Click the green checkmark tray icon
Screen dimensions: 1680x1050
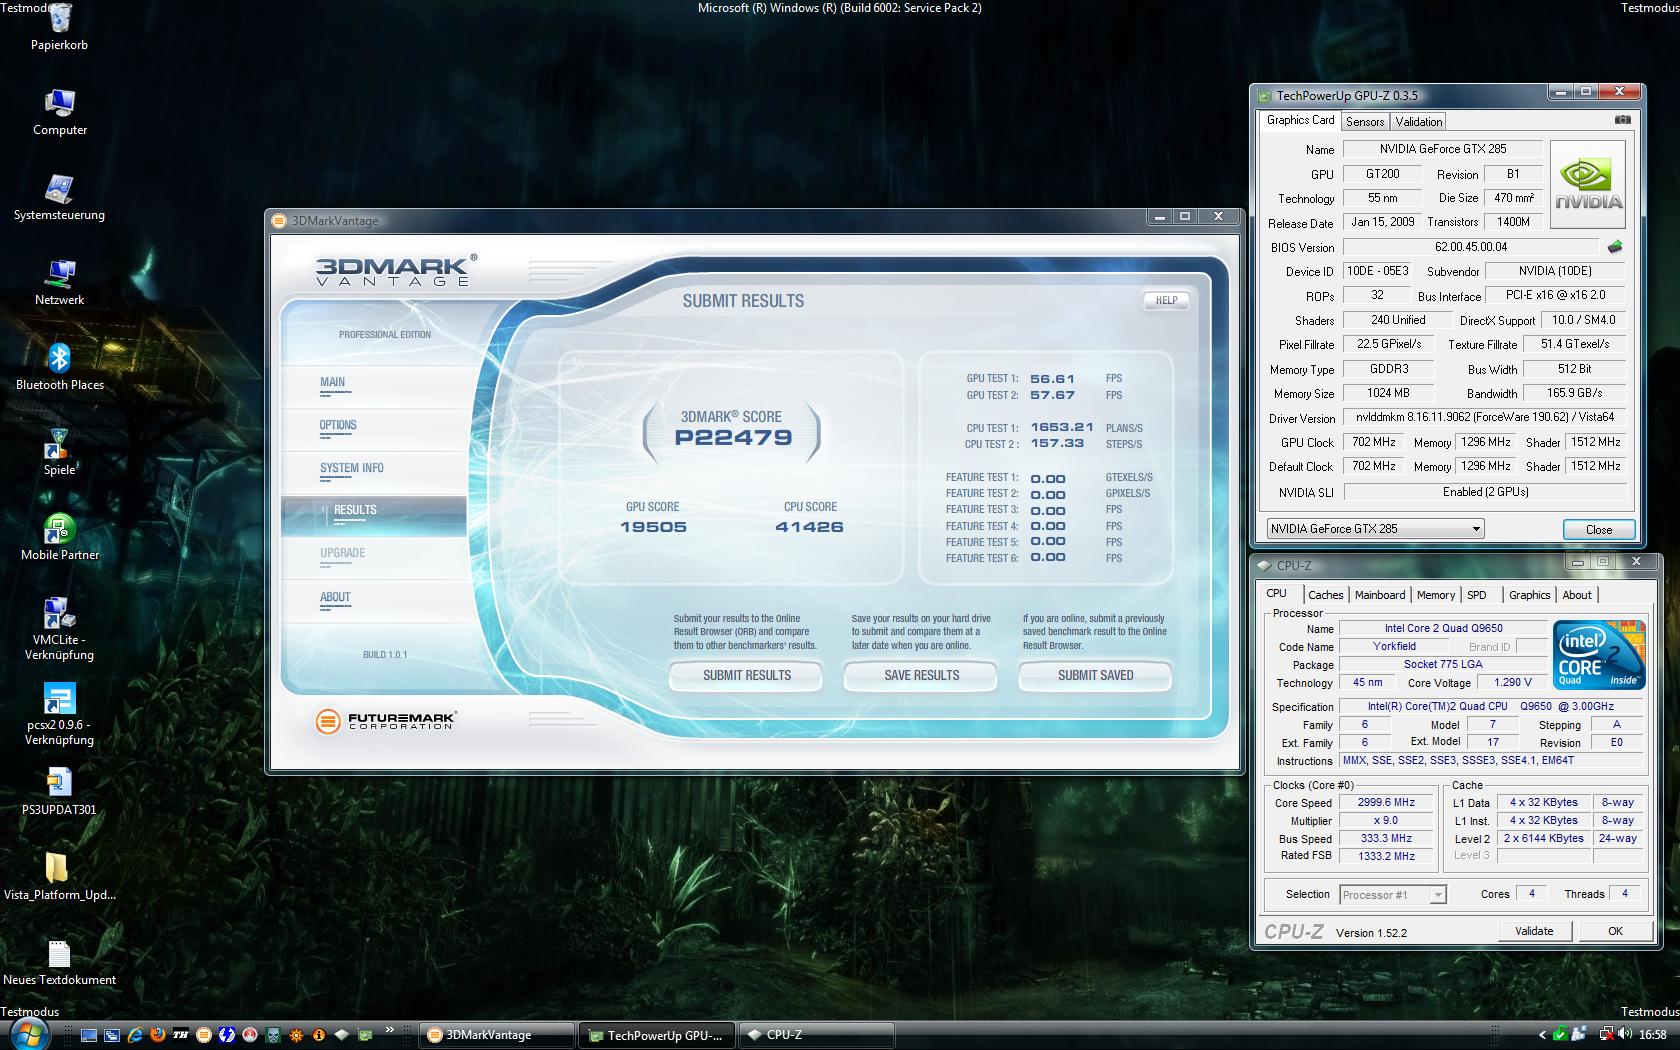(x=1560, y=1035)
